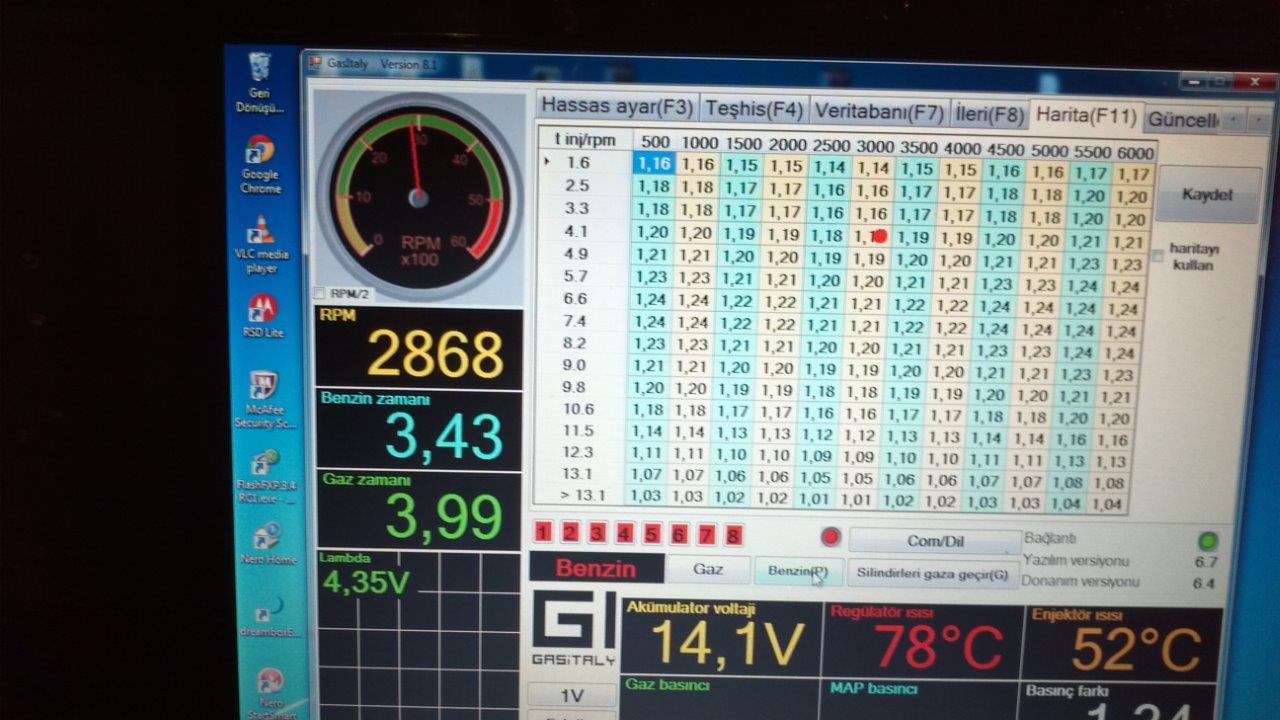
Task: Click the RPM value 2868
Action: [435, 354]
